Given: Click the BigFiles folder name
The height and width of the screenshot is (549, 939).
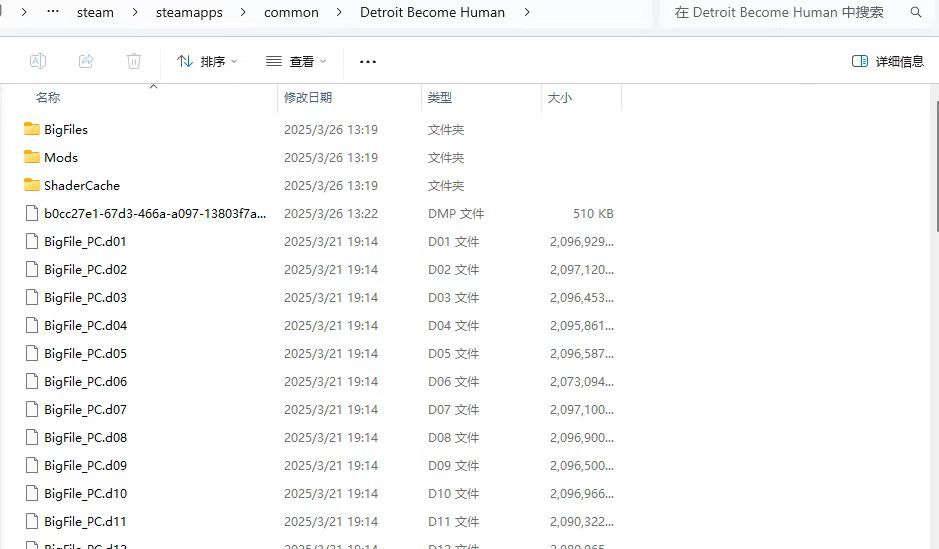Looking at the screenshot, I should click(66, 129).
